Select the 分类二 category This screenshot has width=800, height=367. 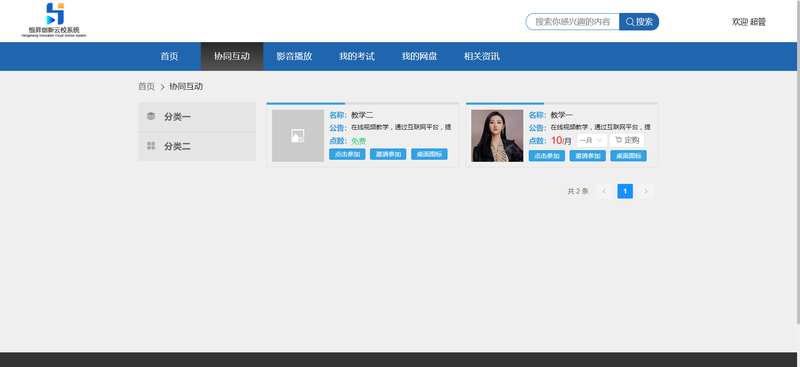[197, 146]
